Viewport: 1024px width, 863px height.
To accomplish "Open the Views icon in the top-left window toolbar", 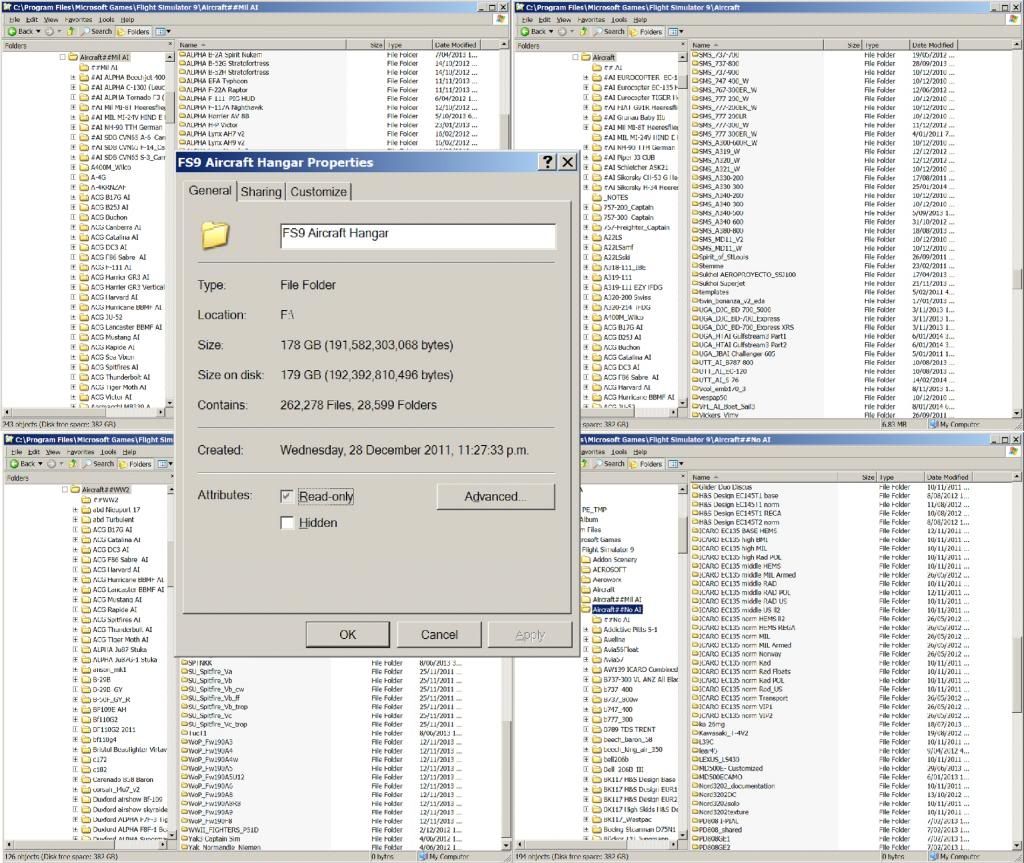I will 162,31.
